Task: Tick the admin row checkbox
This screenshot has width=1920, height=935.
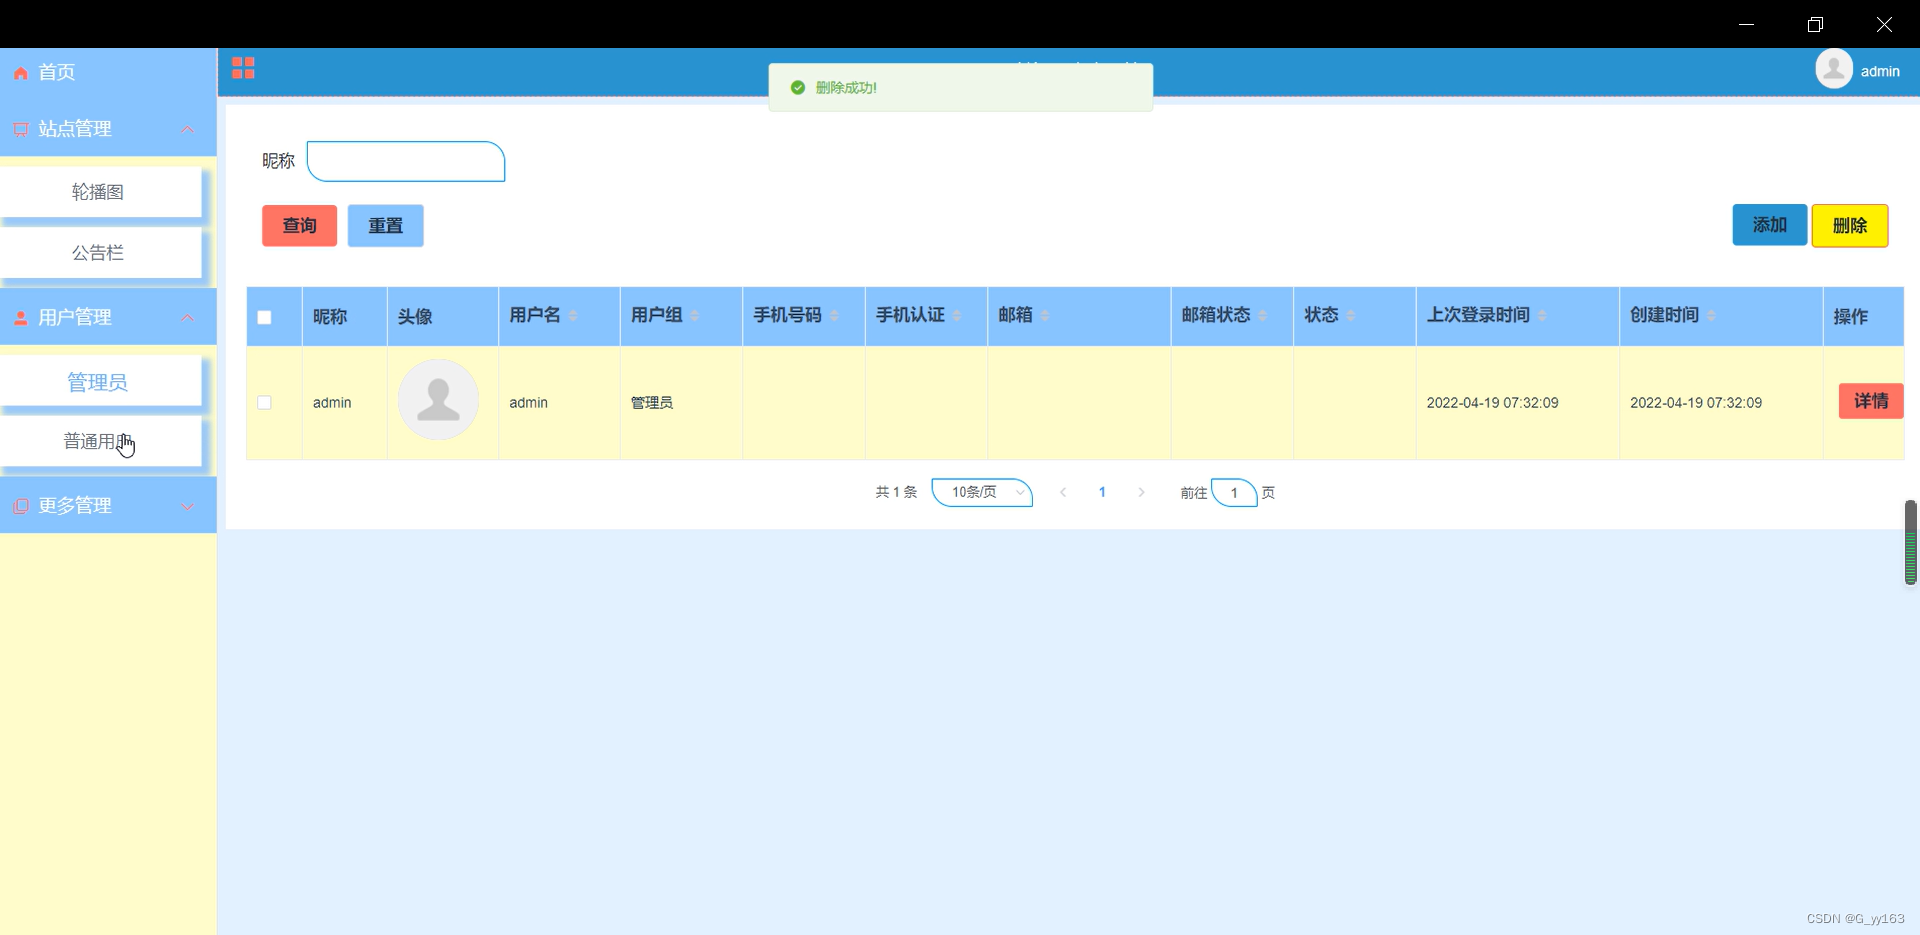Action: [264, 402]
